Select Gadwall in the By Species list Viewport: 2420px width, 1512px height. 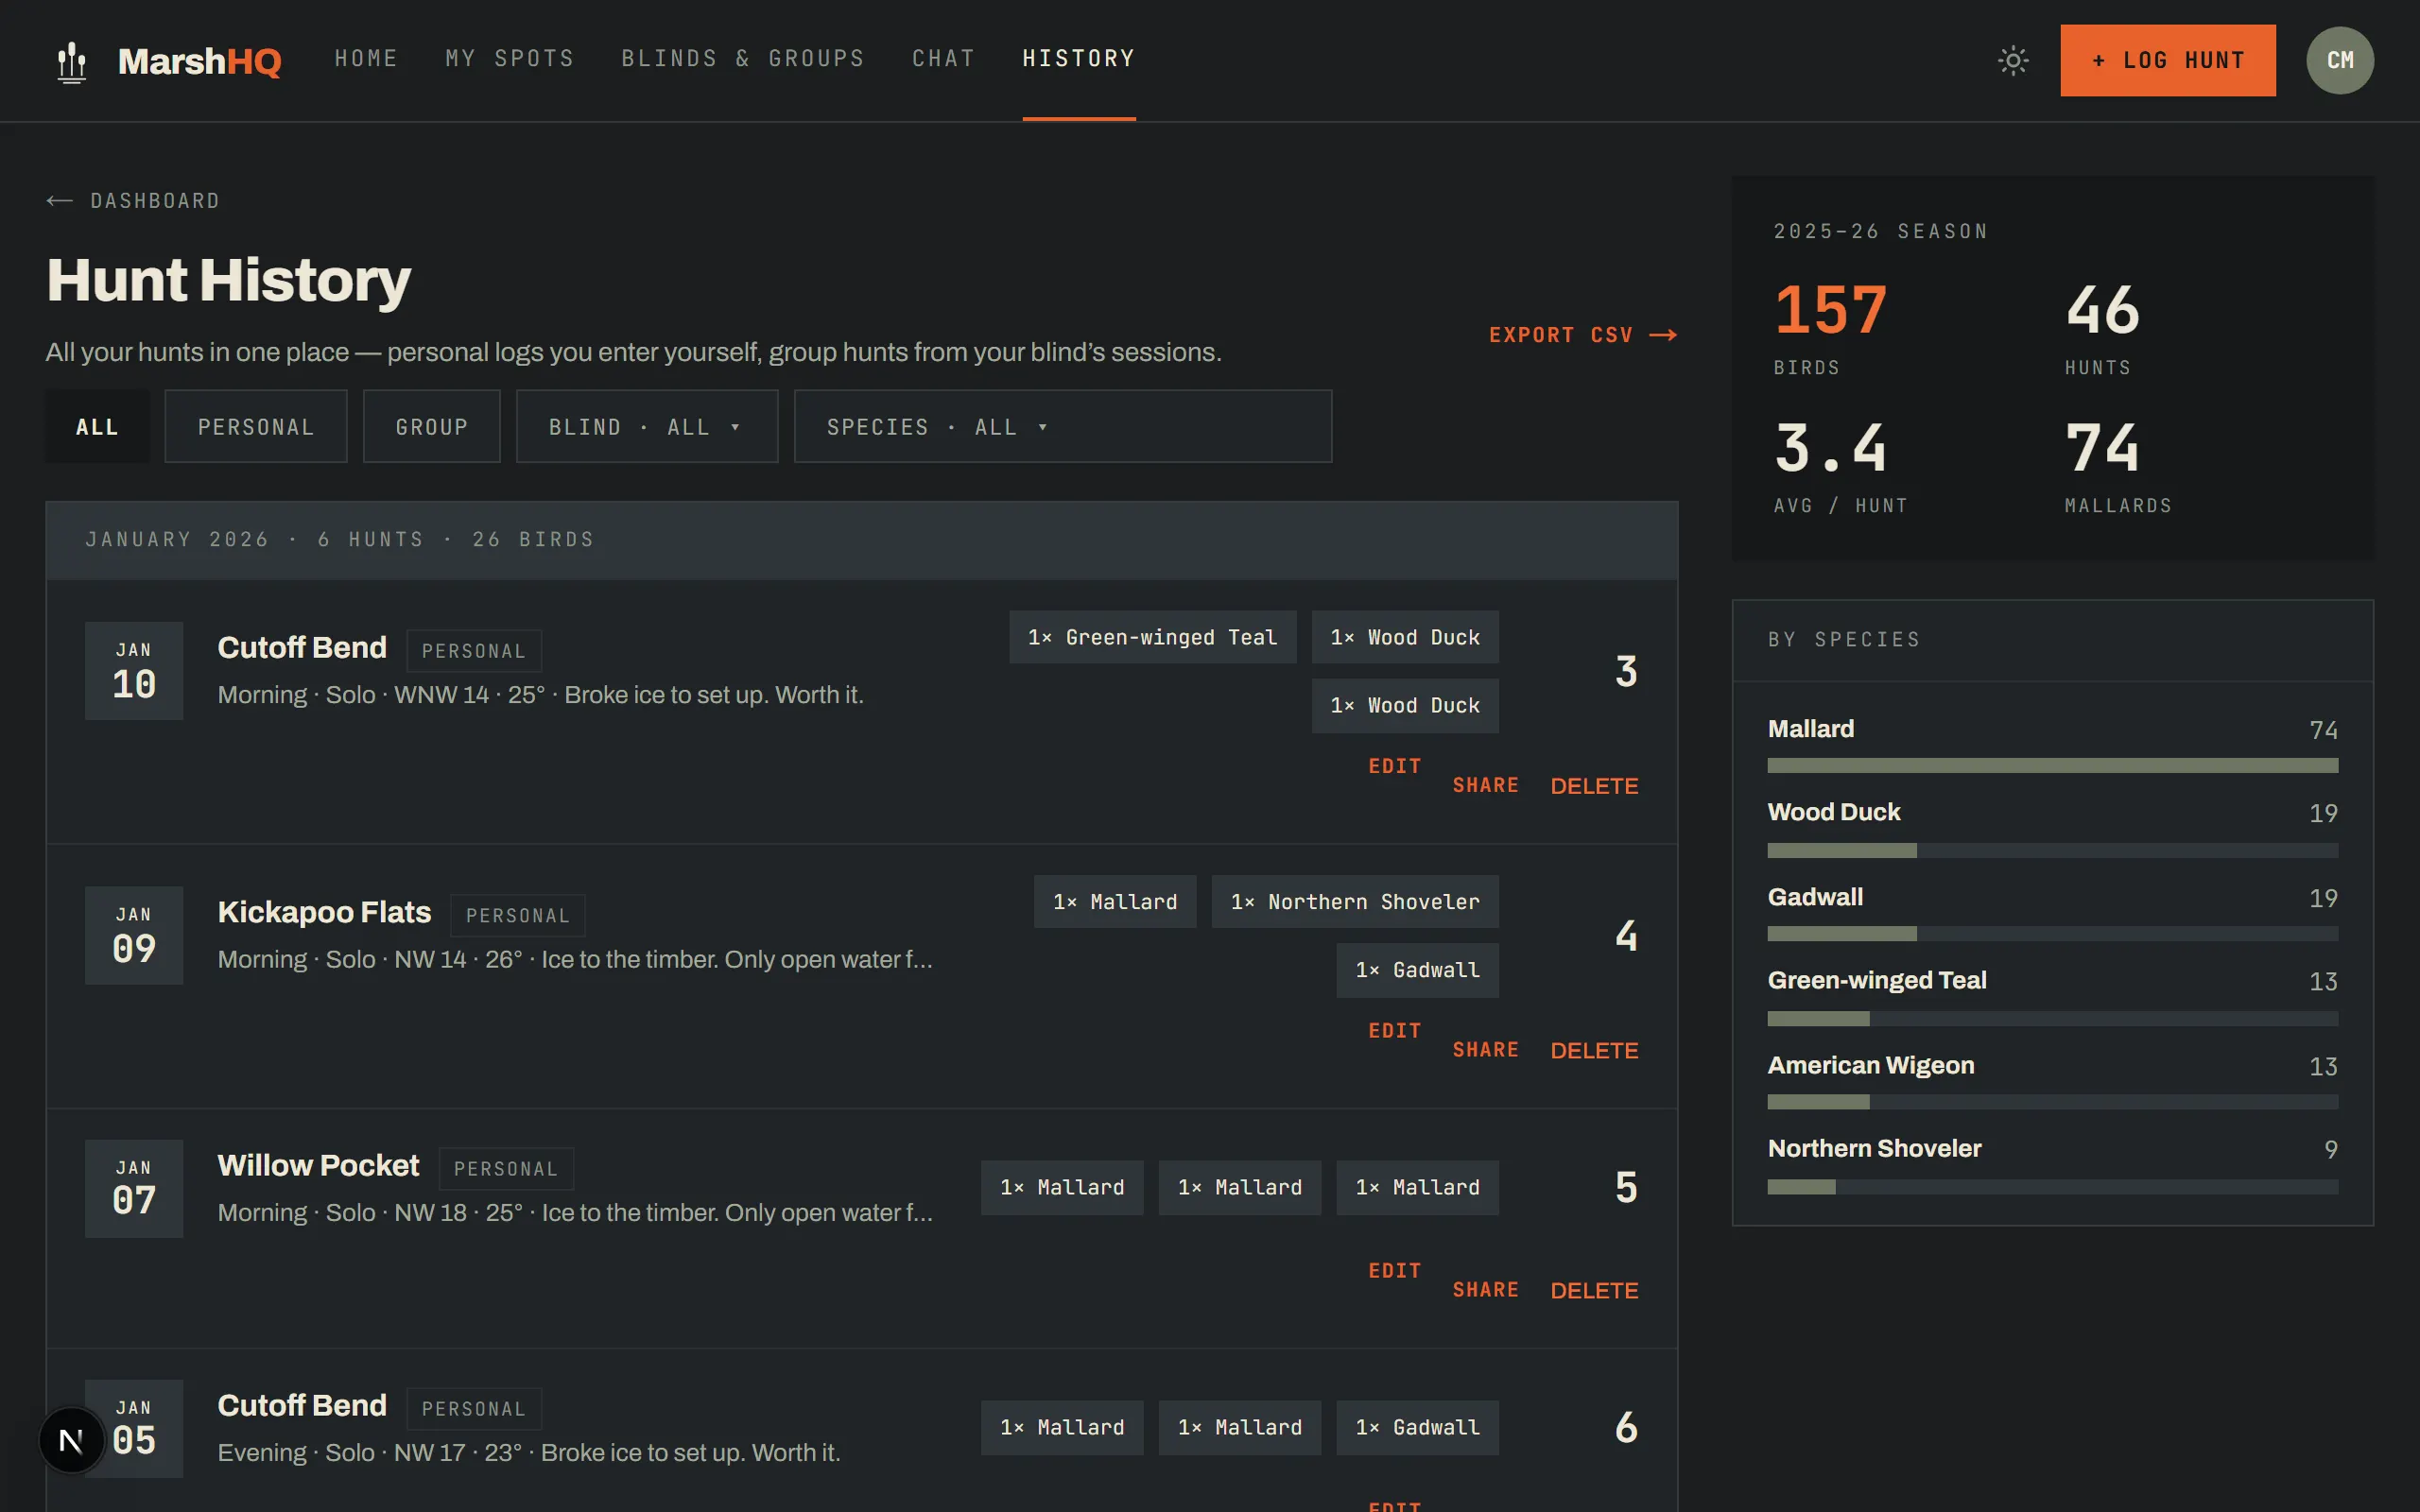tap(1815, 898)
